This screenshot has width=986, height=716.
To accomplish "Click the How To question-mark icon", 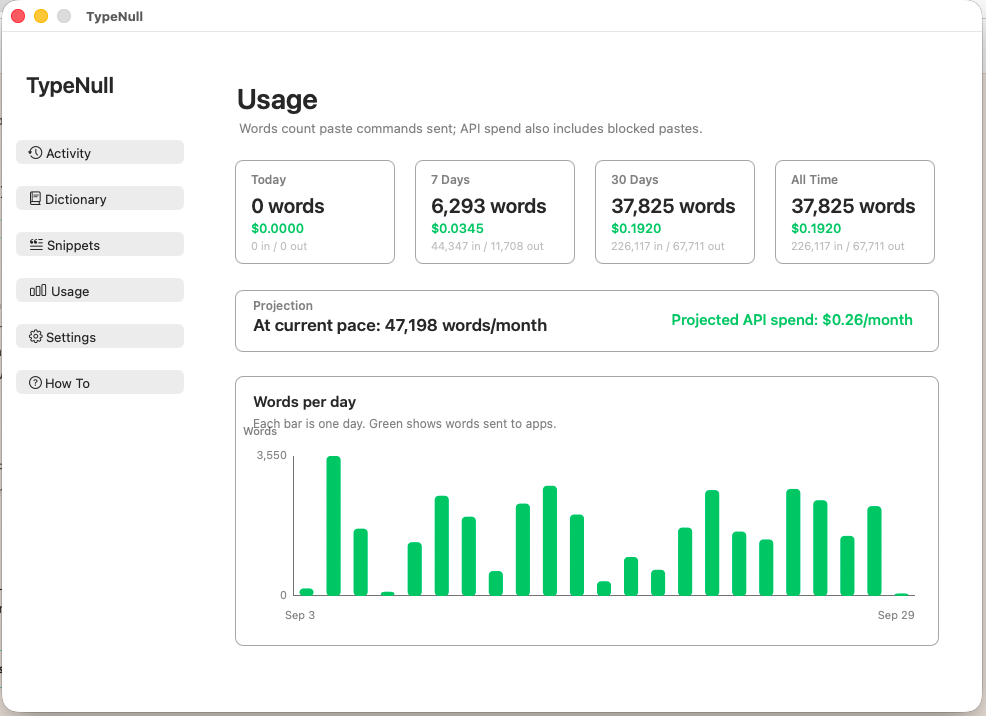I will click(x=36, y=382).
